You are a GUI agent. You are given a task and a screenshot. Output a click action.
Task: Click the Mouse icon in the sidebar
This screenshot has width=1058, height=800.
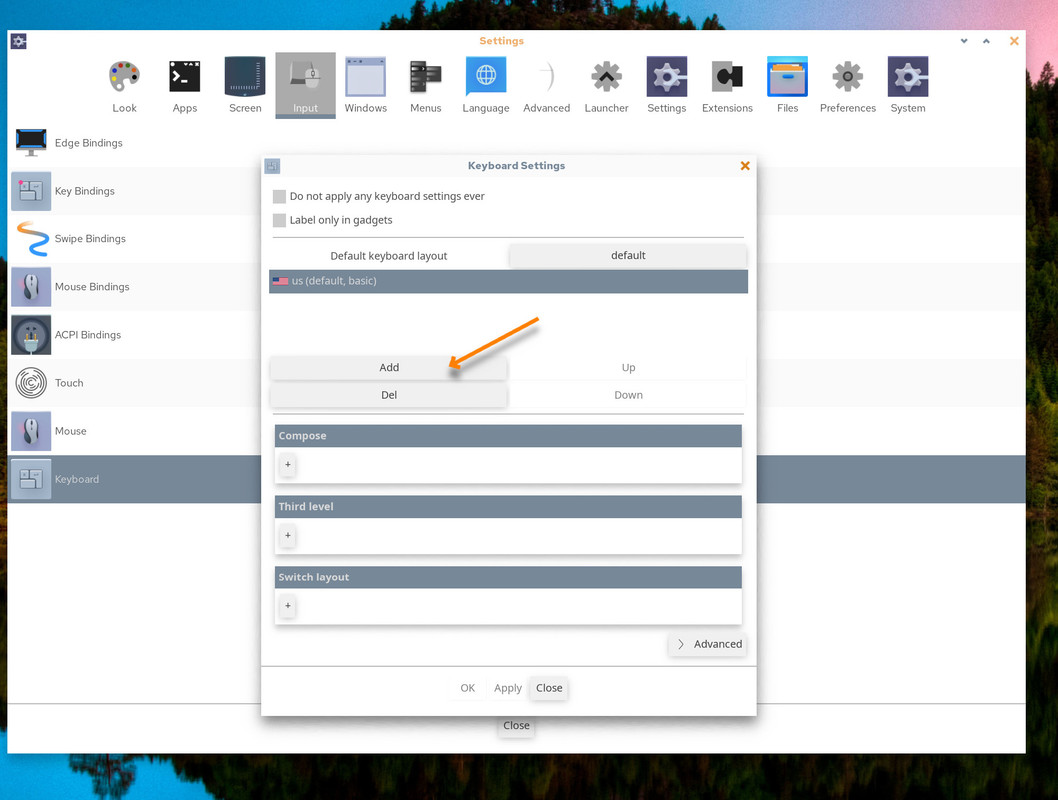click(x=31, y=431)
